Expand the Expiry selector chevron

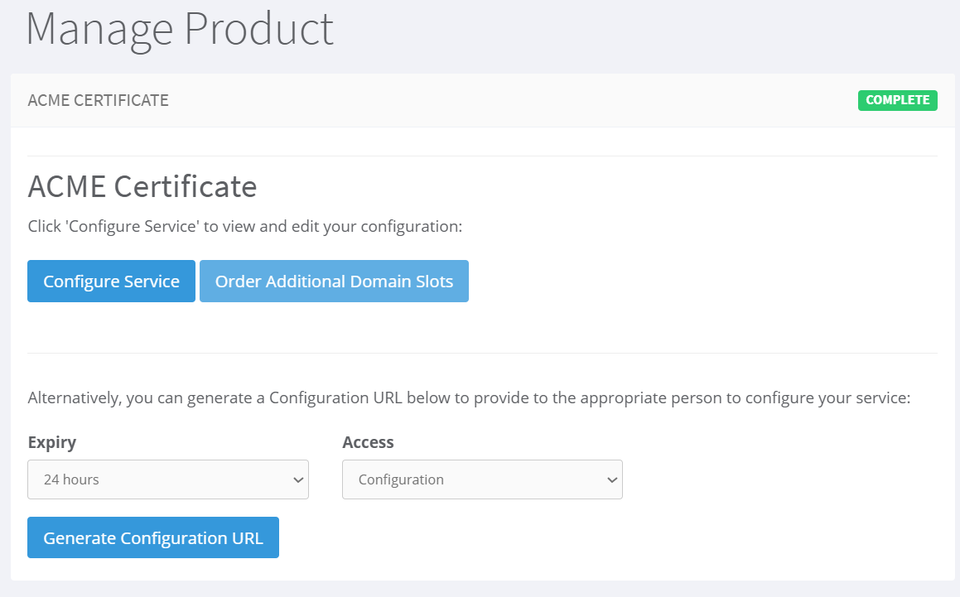pos(297,479)
